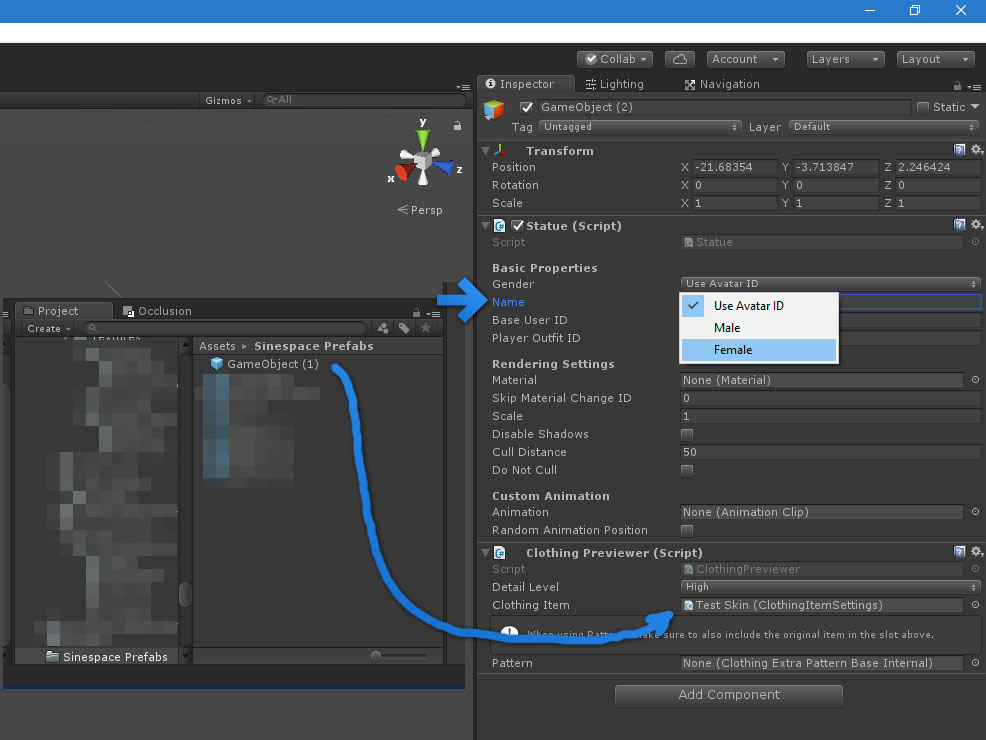Open the Account dropdown
This screenshot has width=986, height=740.
tap(745, 59)
